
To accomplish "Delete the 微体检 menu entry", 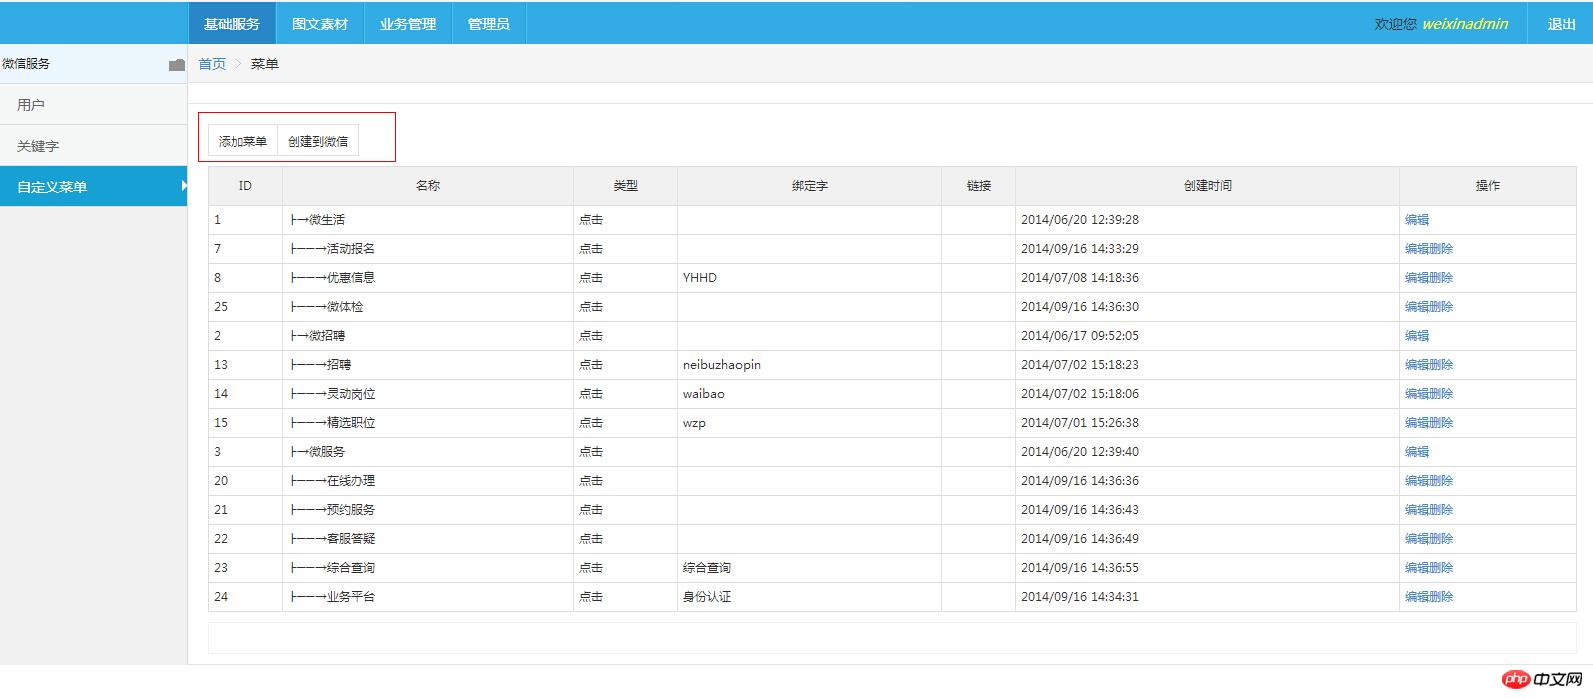I will coord(1441,307).
